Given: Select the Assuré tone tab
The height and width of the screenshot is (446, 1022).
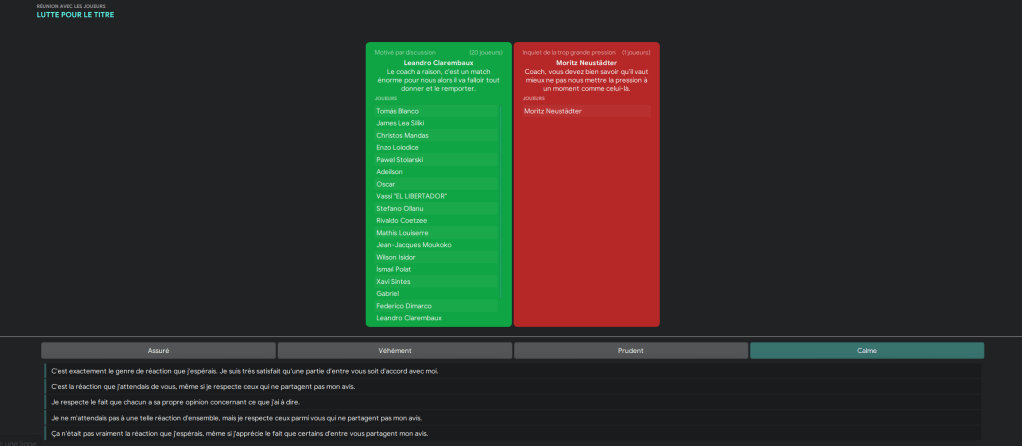Looking at the screenshot, I should coord(158,351).
